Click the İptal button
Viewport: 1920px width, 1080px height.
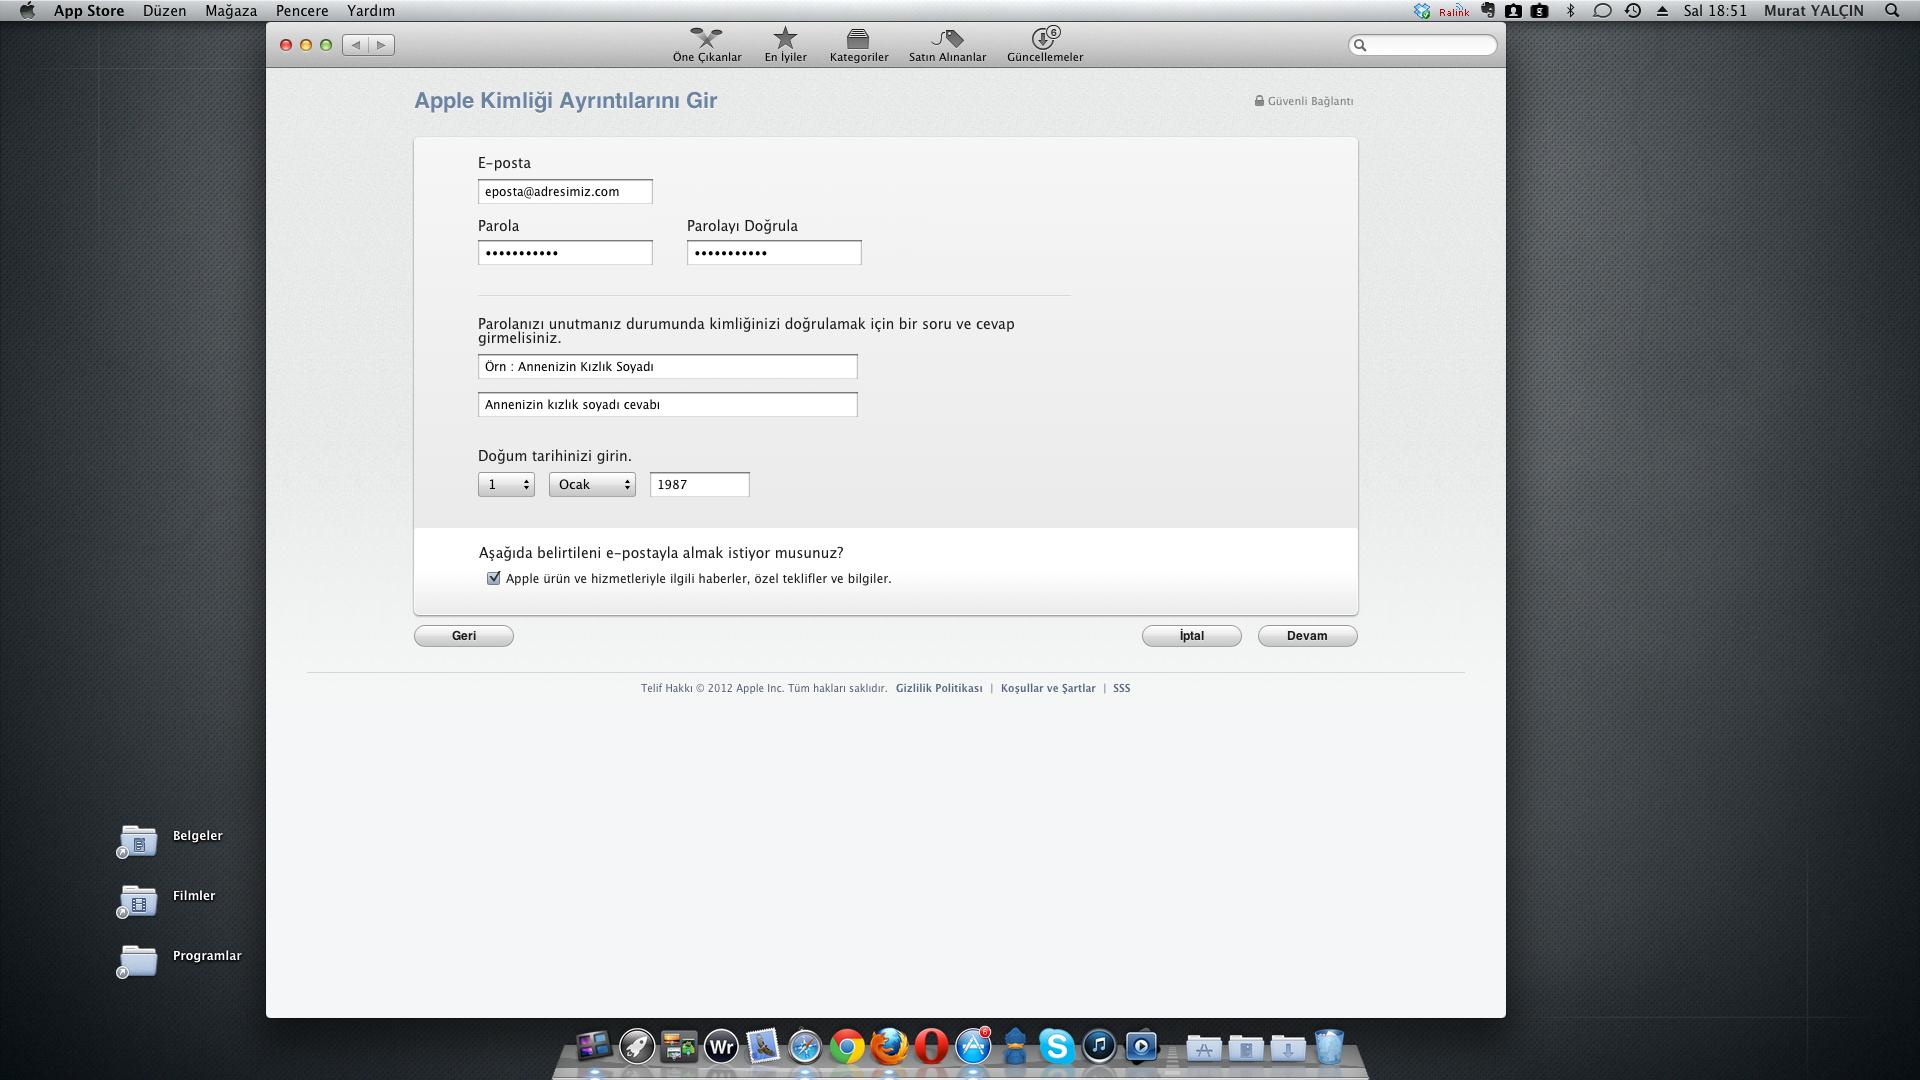[x=1191, y=636]
